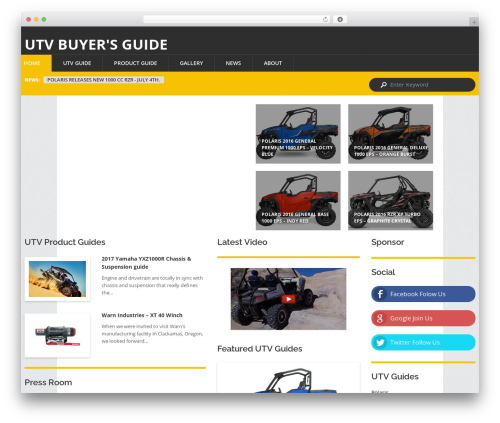Click the 'UTV Product Guides' heading
The height and width of the screenshot is (423, 500).
point(65,242)
